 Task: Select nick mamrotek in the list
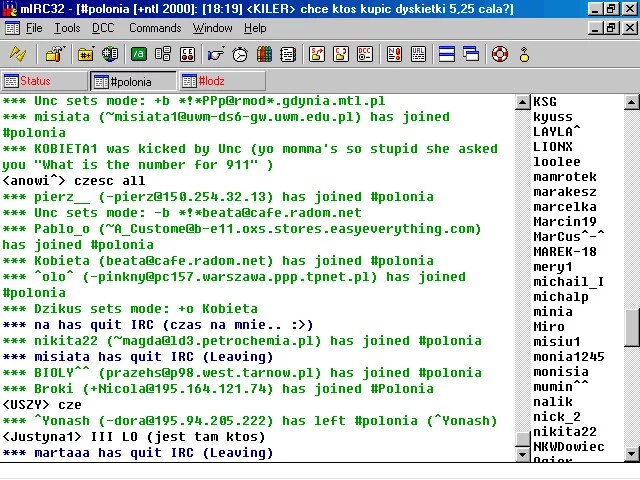click(564, 177)
